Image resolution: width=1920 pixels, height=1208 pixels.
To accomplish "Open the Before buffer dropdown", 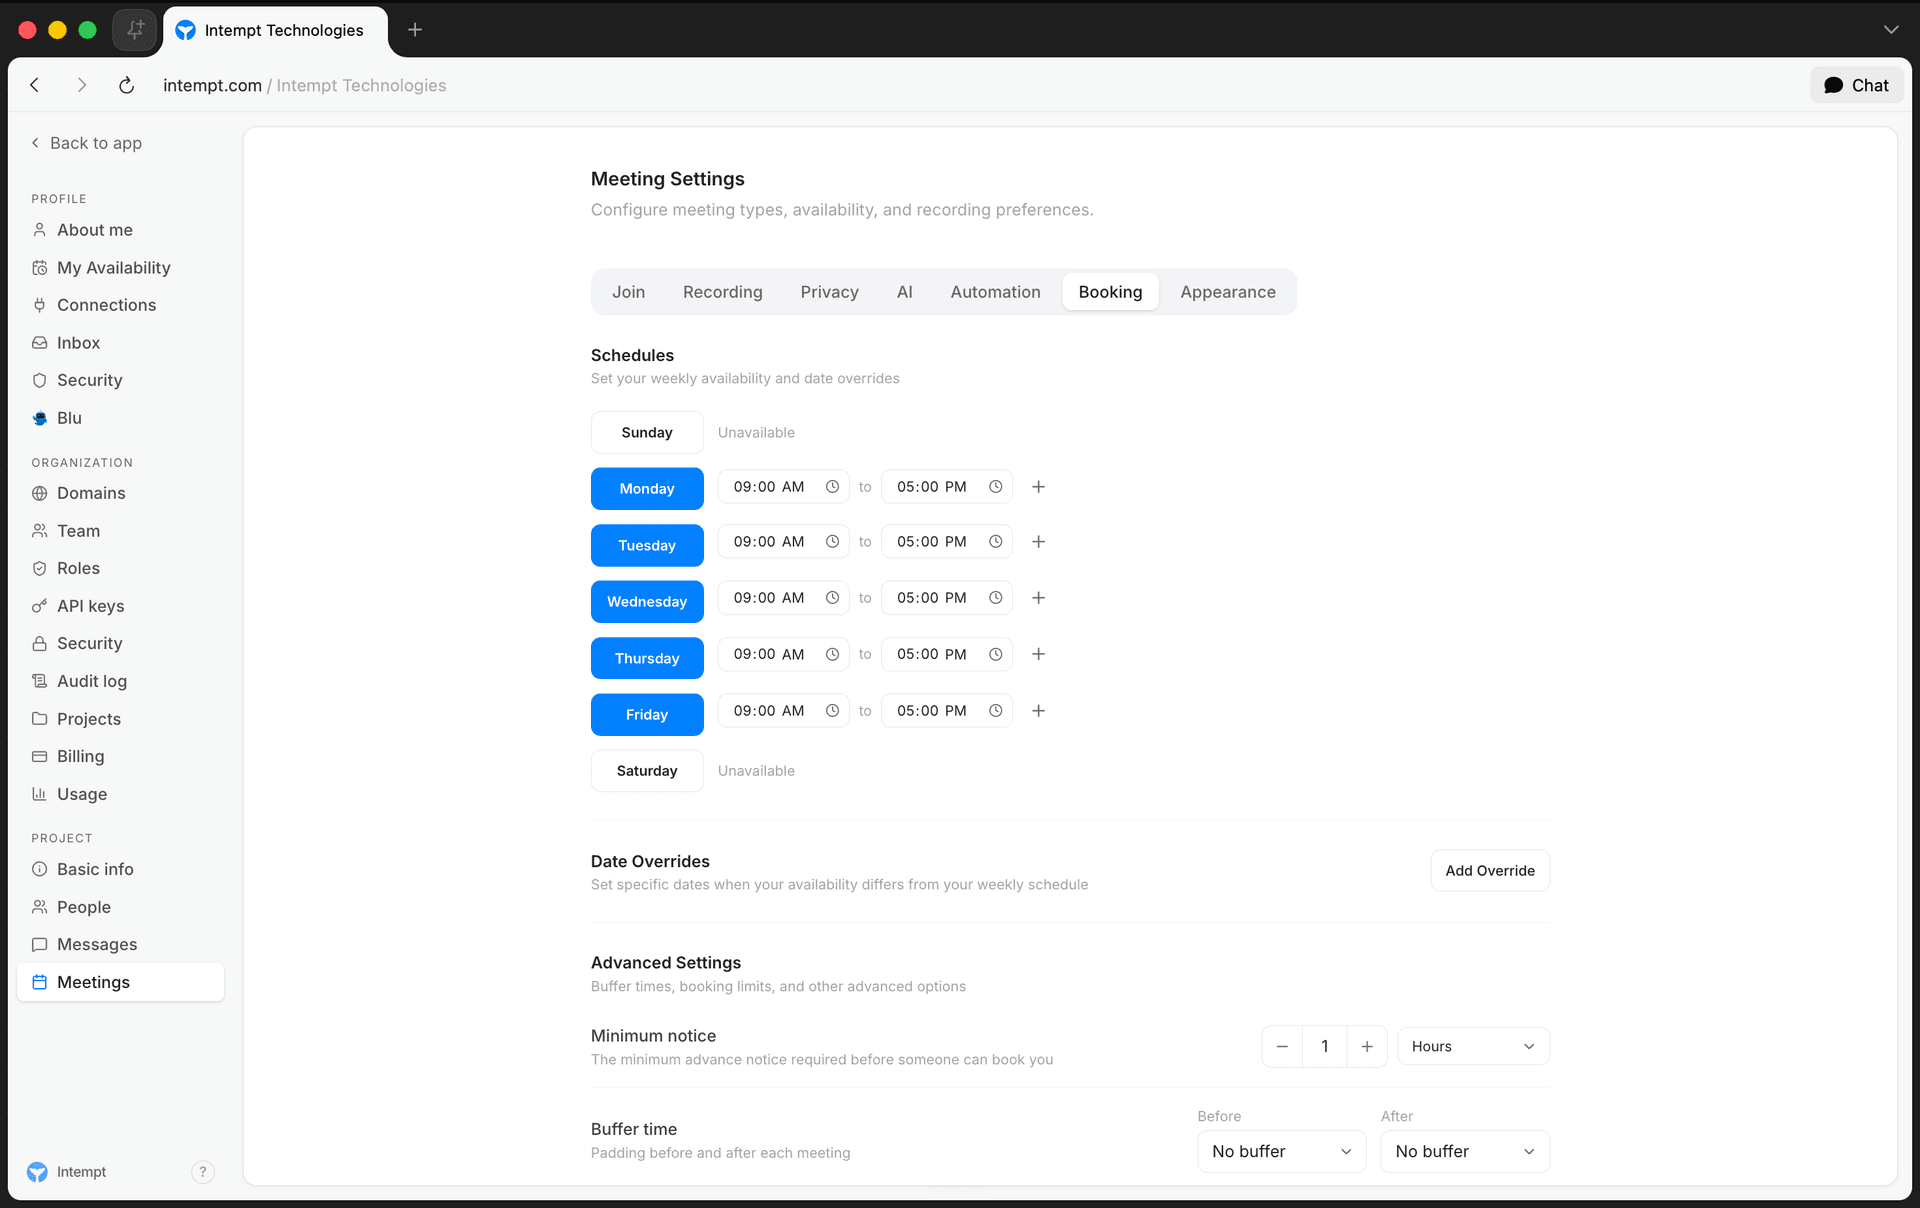I will [x=1282, y=1152].
